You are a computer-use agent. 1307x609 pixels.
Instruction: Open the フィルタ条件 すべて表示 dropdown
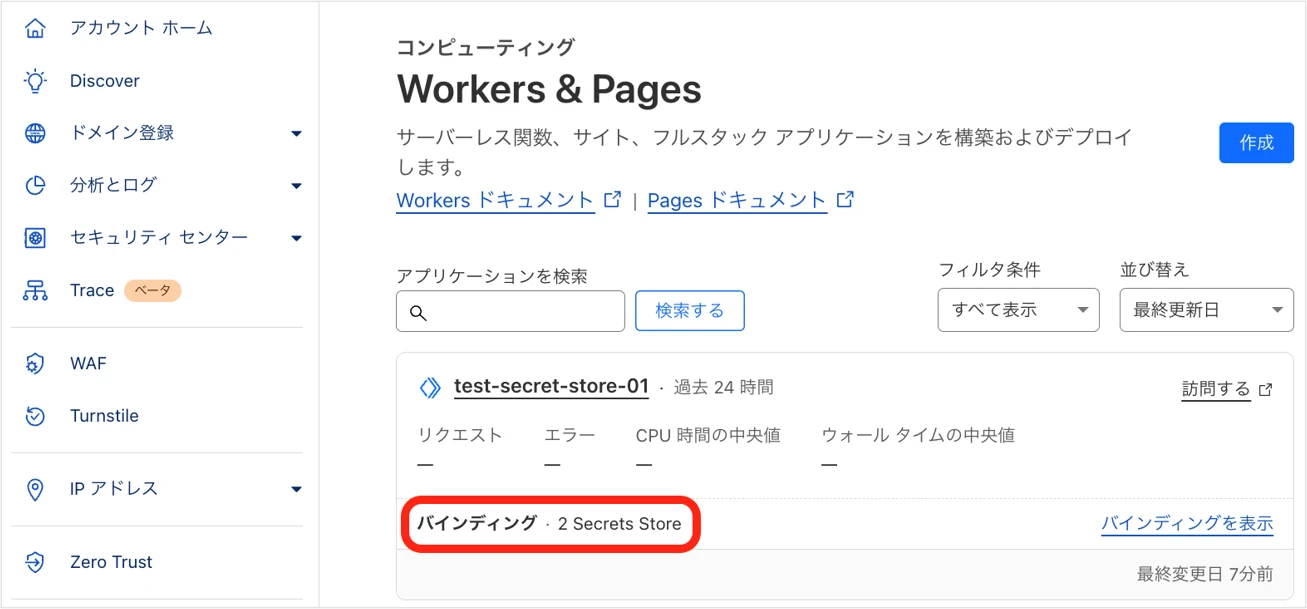point(1018,310)
